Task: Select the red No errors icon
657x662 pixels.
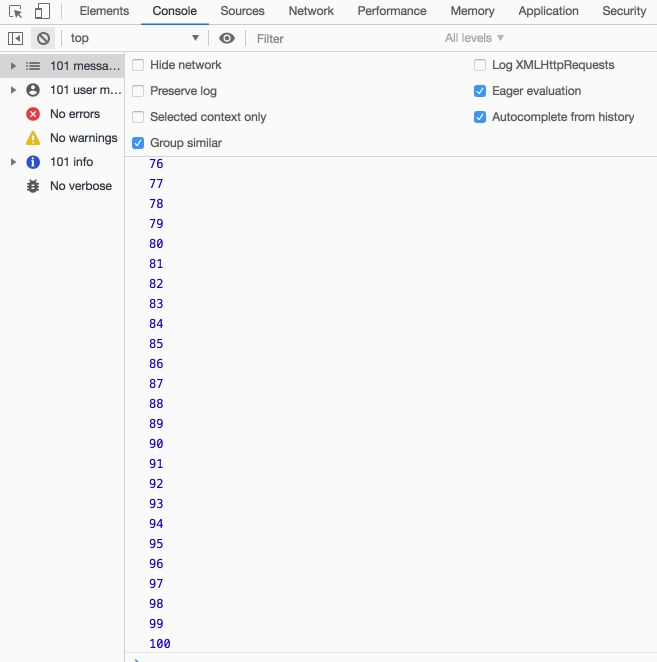Action: [x=33, y=114]
